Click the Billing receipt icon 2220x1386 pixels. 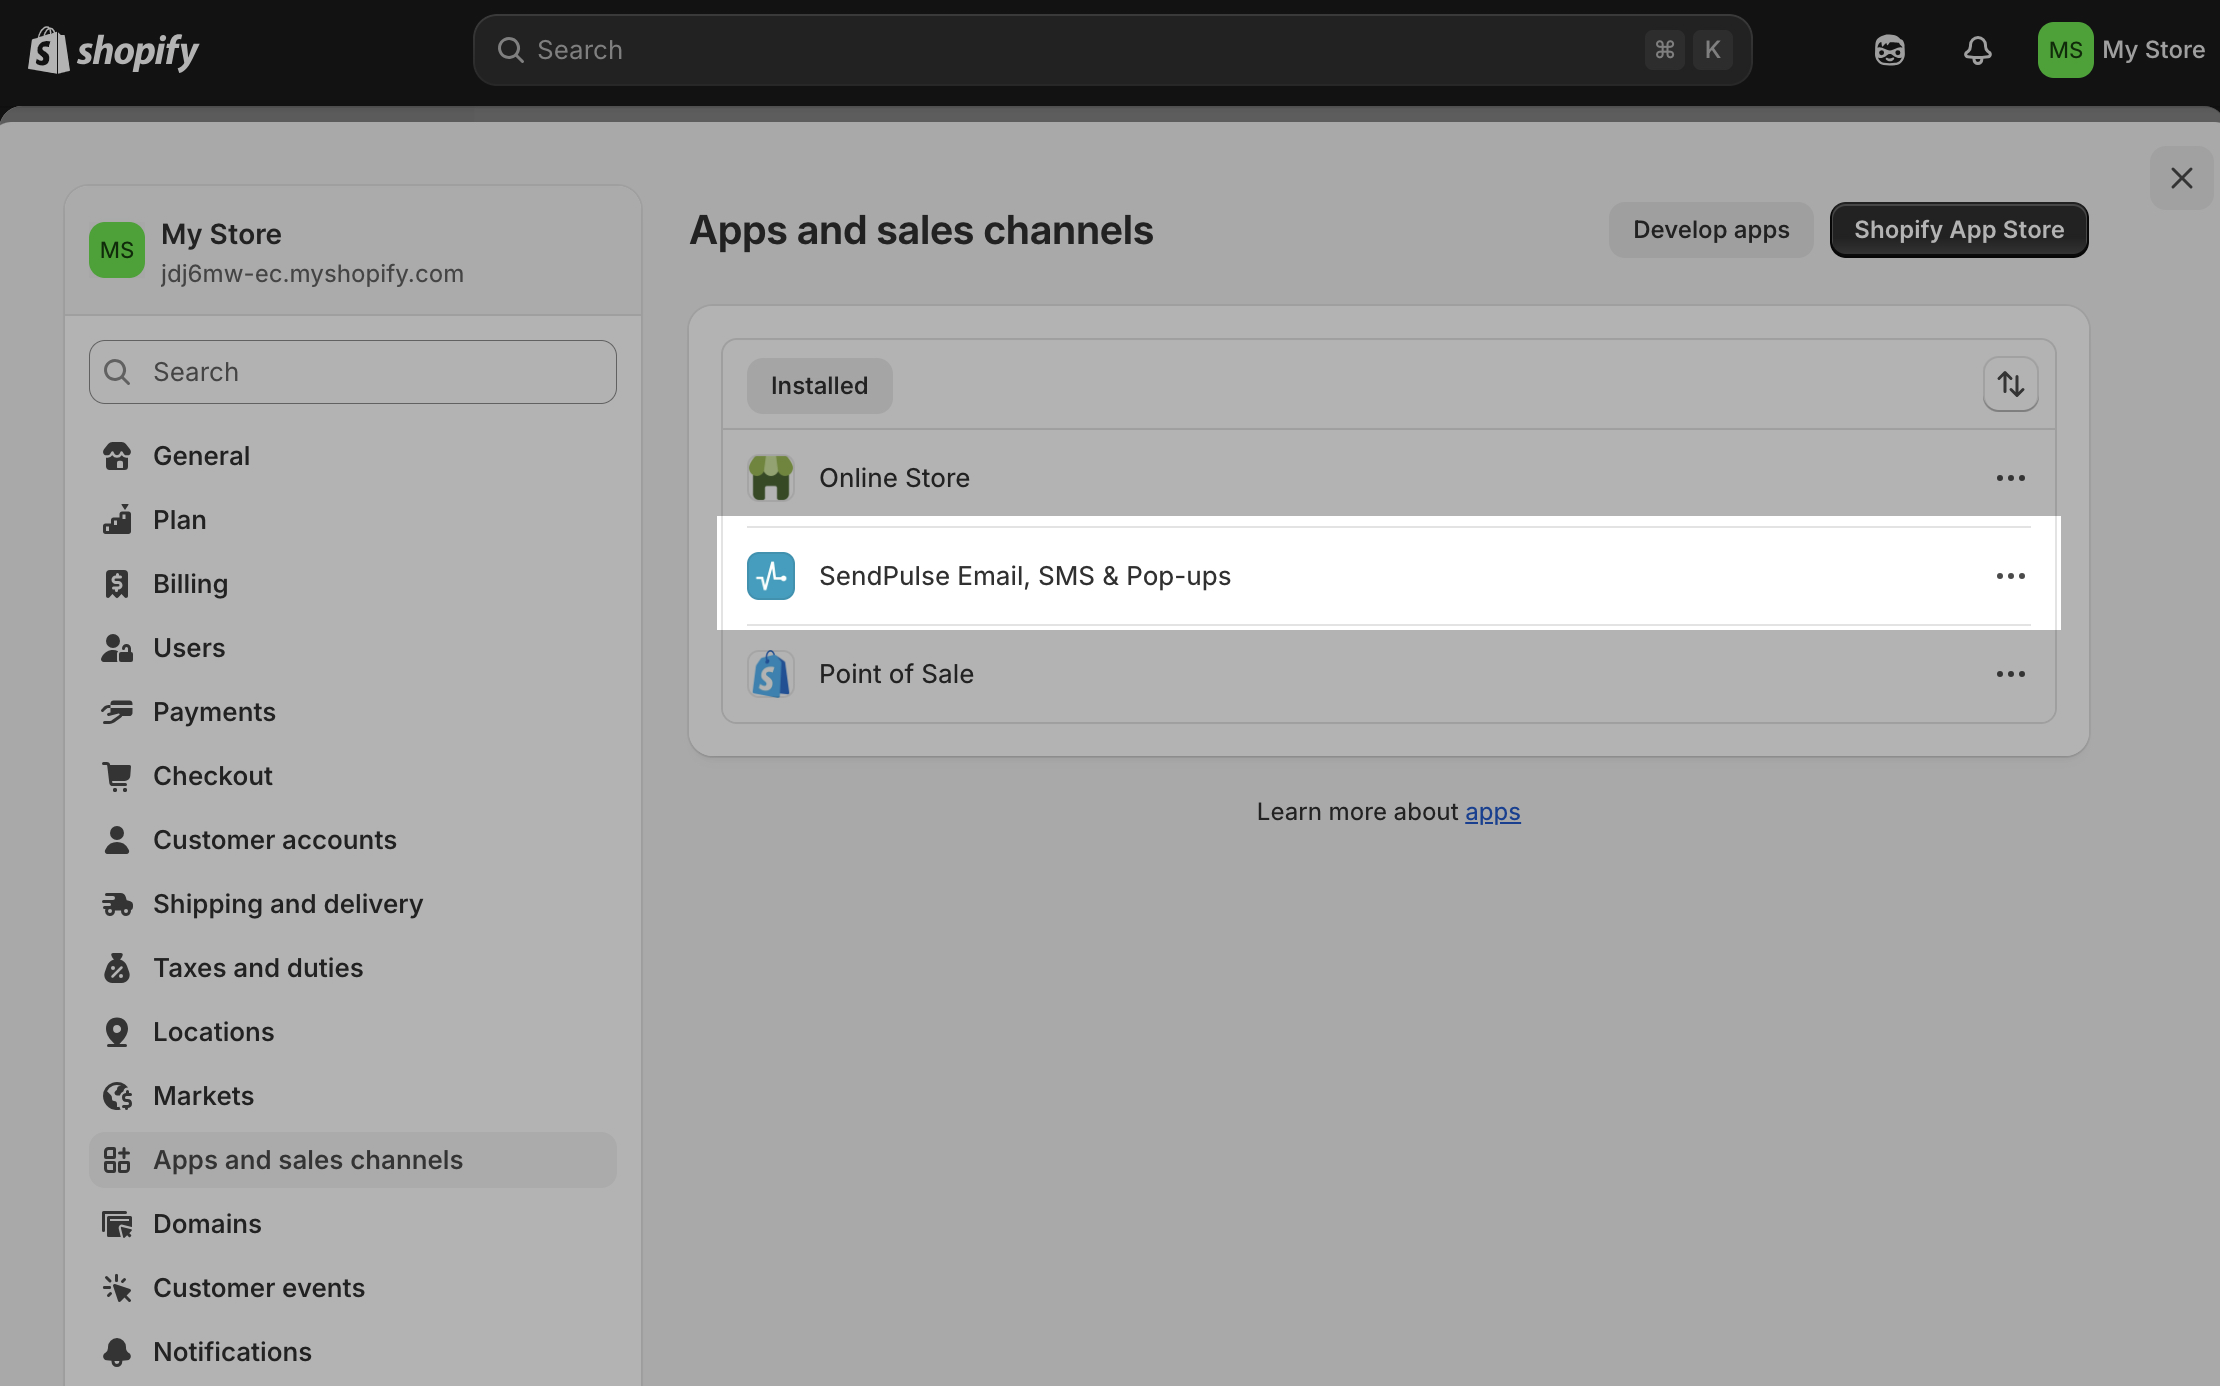tap(117, 584)
